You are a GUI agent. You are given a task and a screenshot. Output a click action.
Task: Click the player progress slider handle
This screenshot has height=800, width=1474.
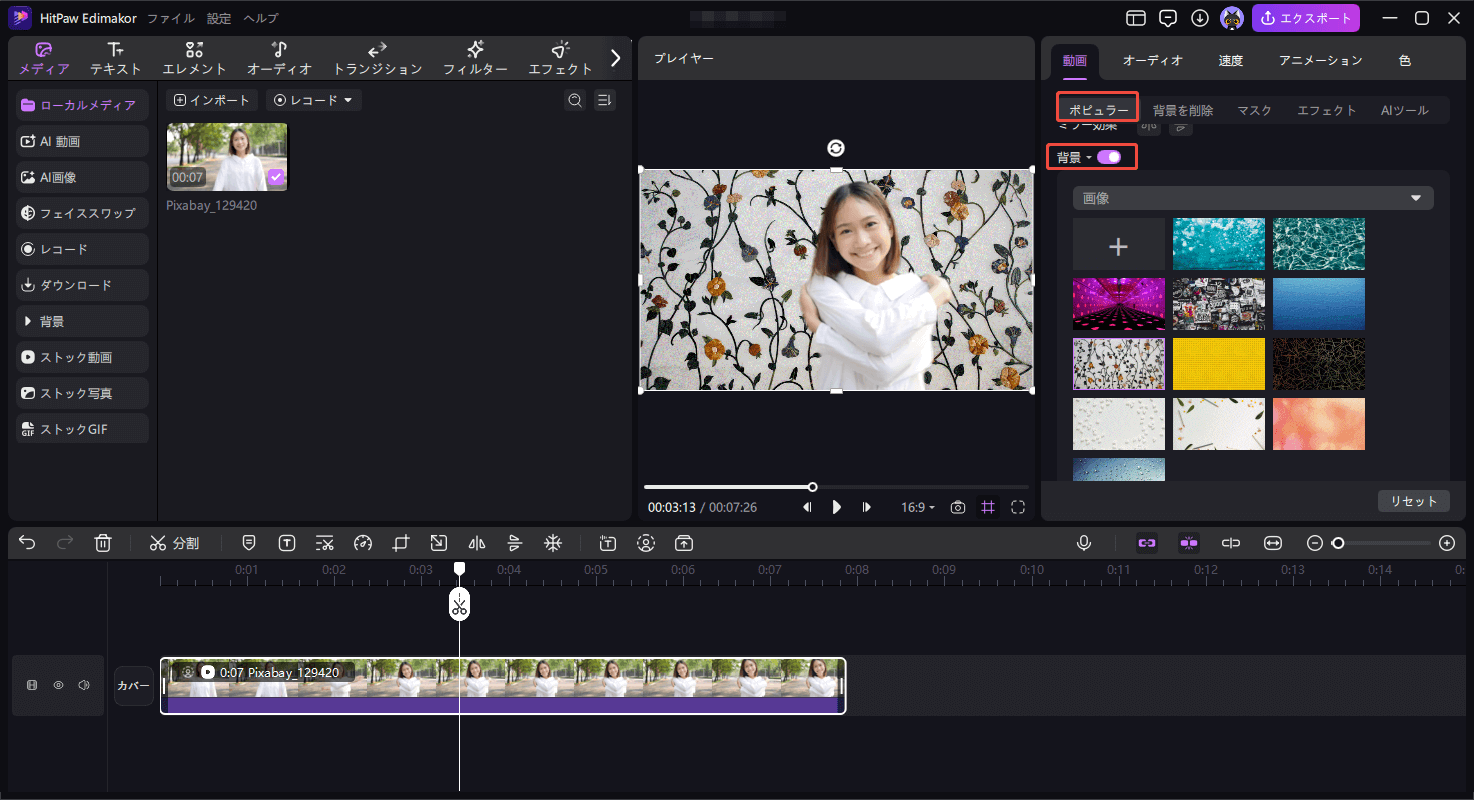point(813,487)
